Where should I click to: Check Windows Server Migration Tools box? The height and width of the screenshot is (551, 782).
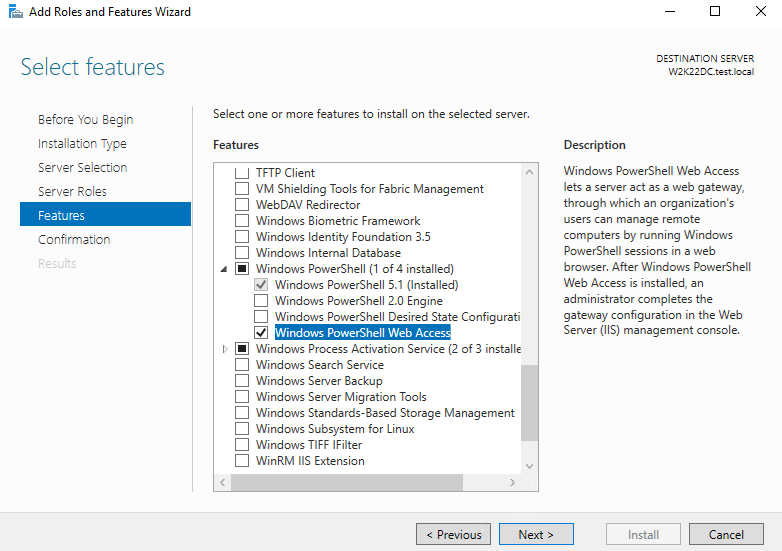[242, 396]
